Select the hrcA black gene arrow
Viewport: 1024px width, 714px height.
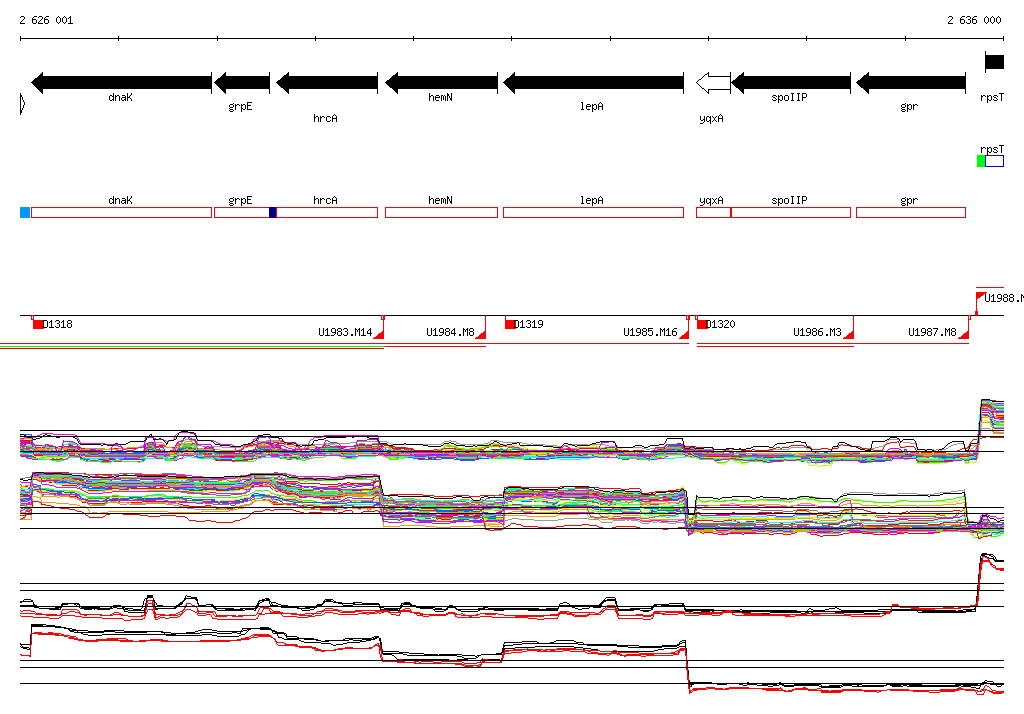pos(327,83)
